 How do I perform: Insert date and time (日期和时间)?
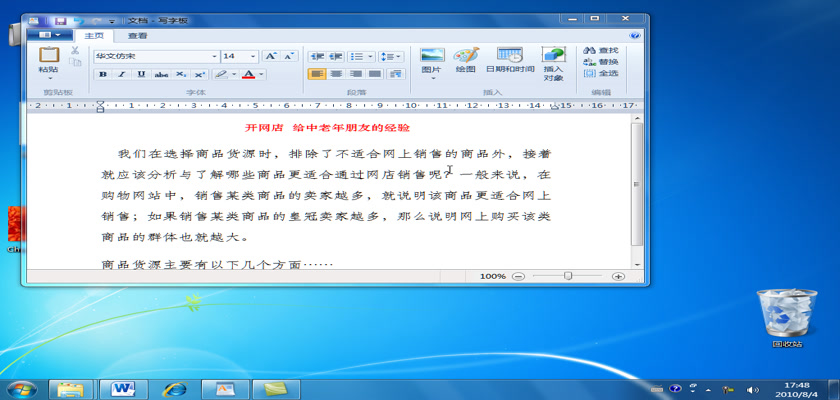tap(510, 56)
